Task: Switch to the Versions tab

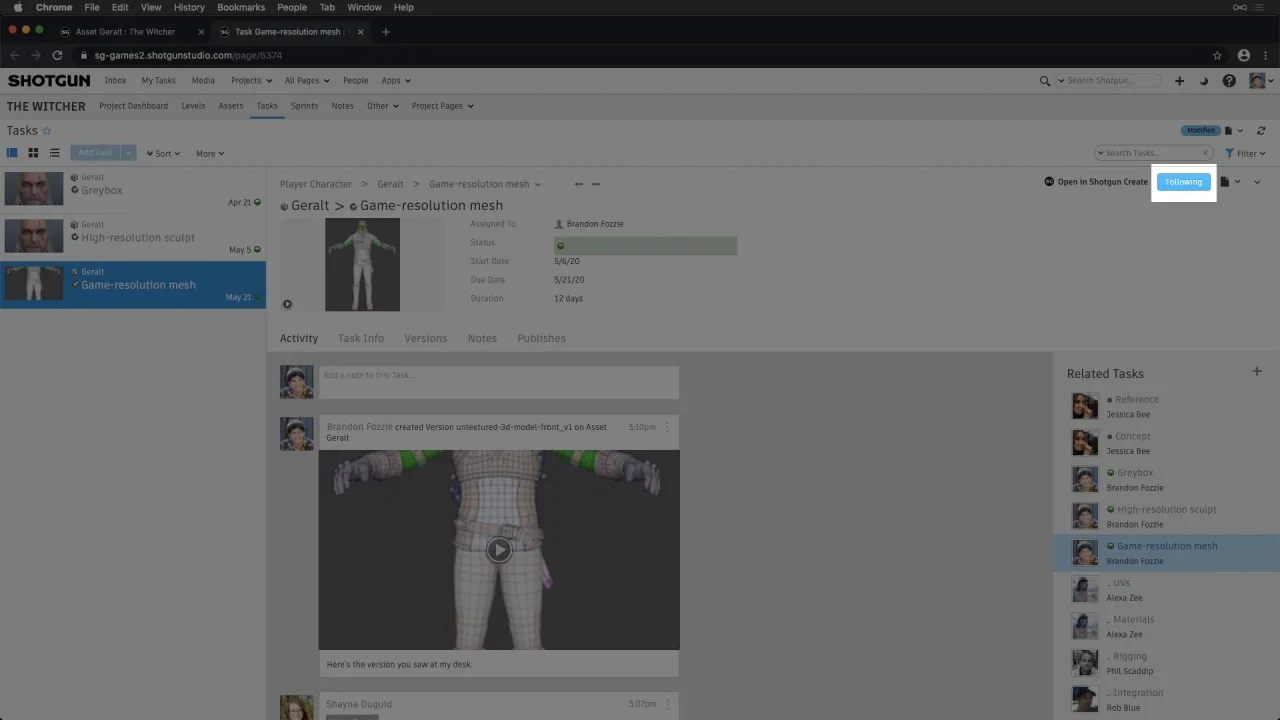Action: point(426,338)
